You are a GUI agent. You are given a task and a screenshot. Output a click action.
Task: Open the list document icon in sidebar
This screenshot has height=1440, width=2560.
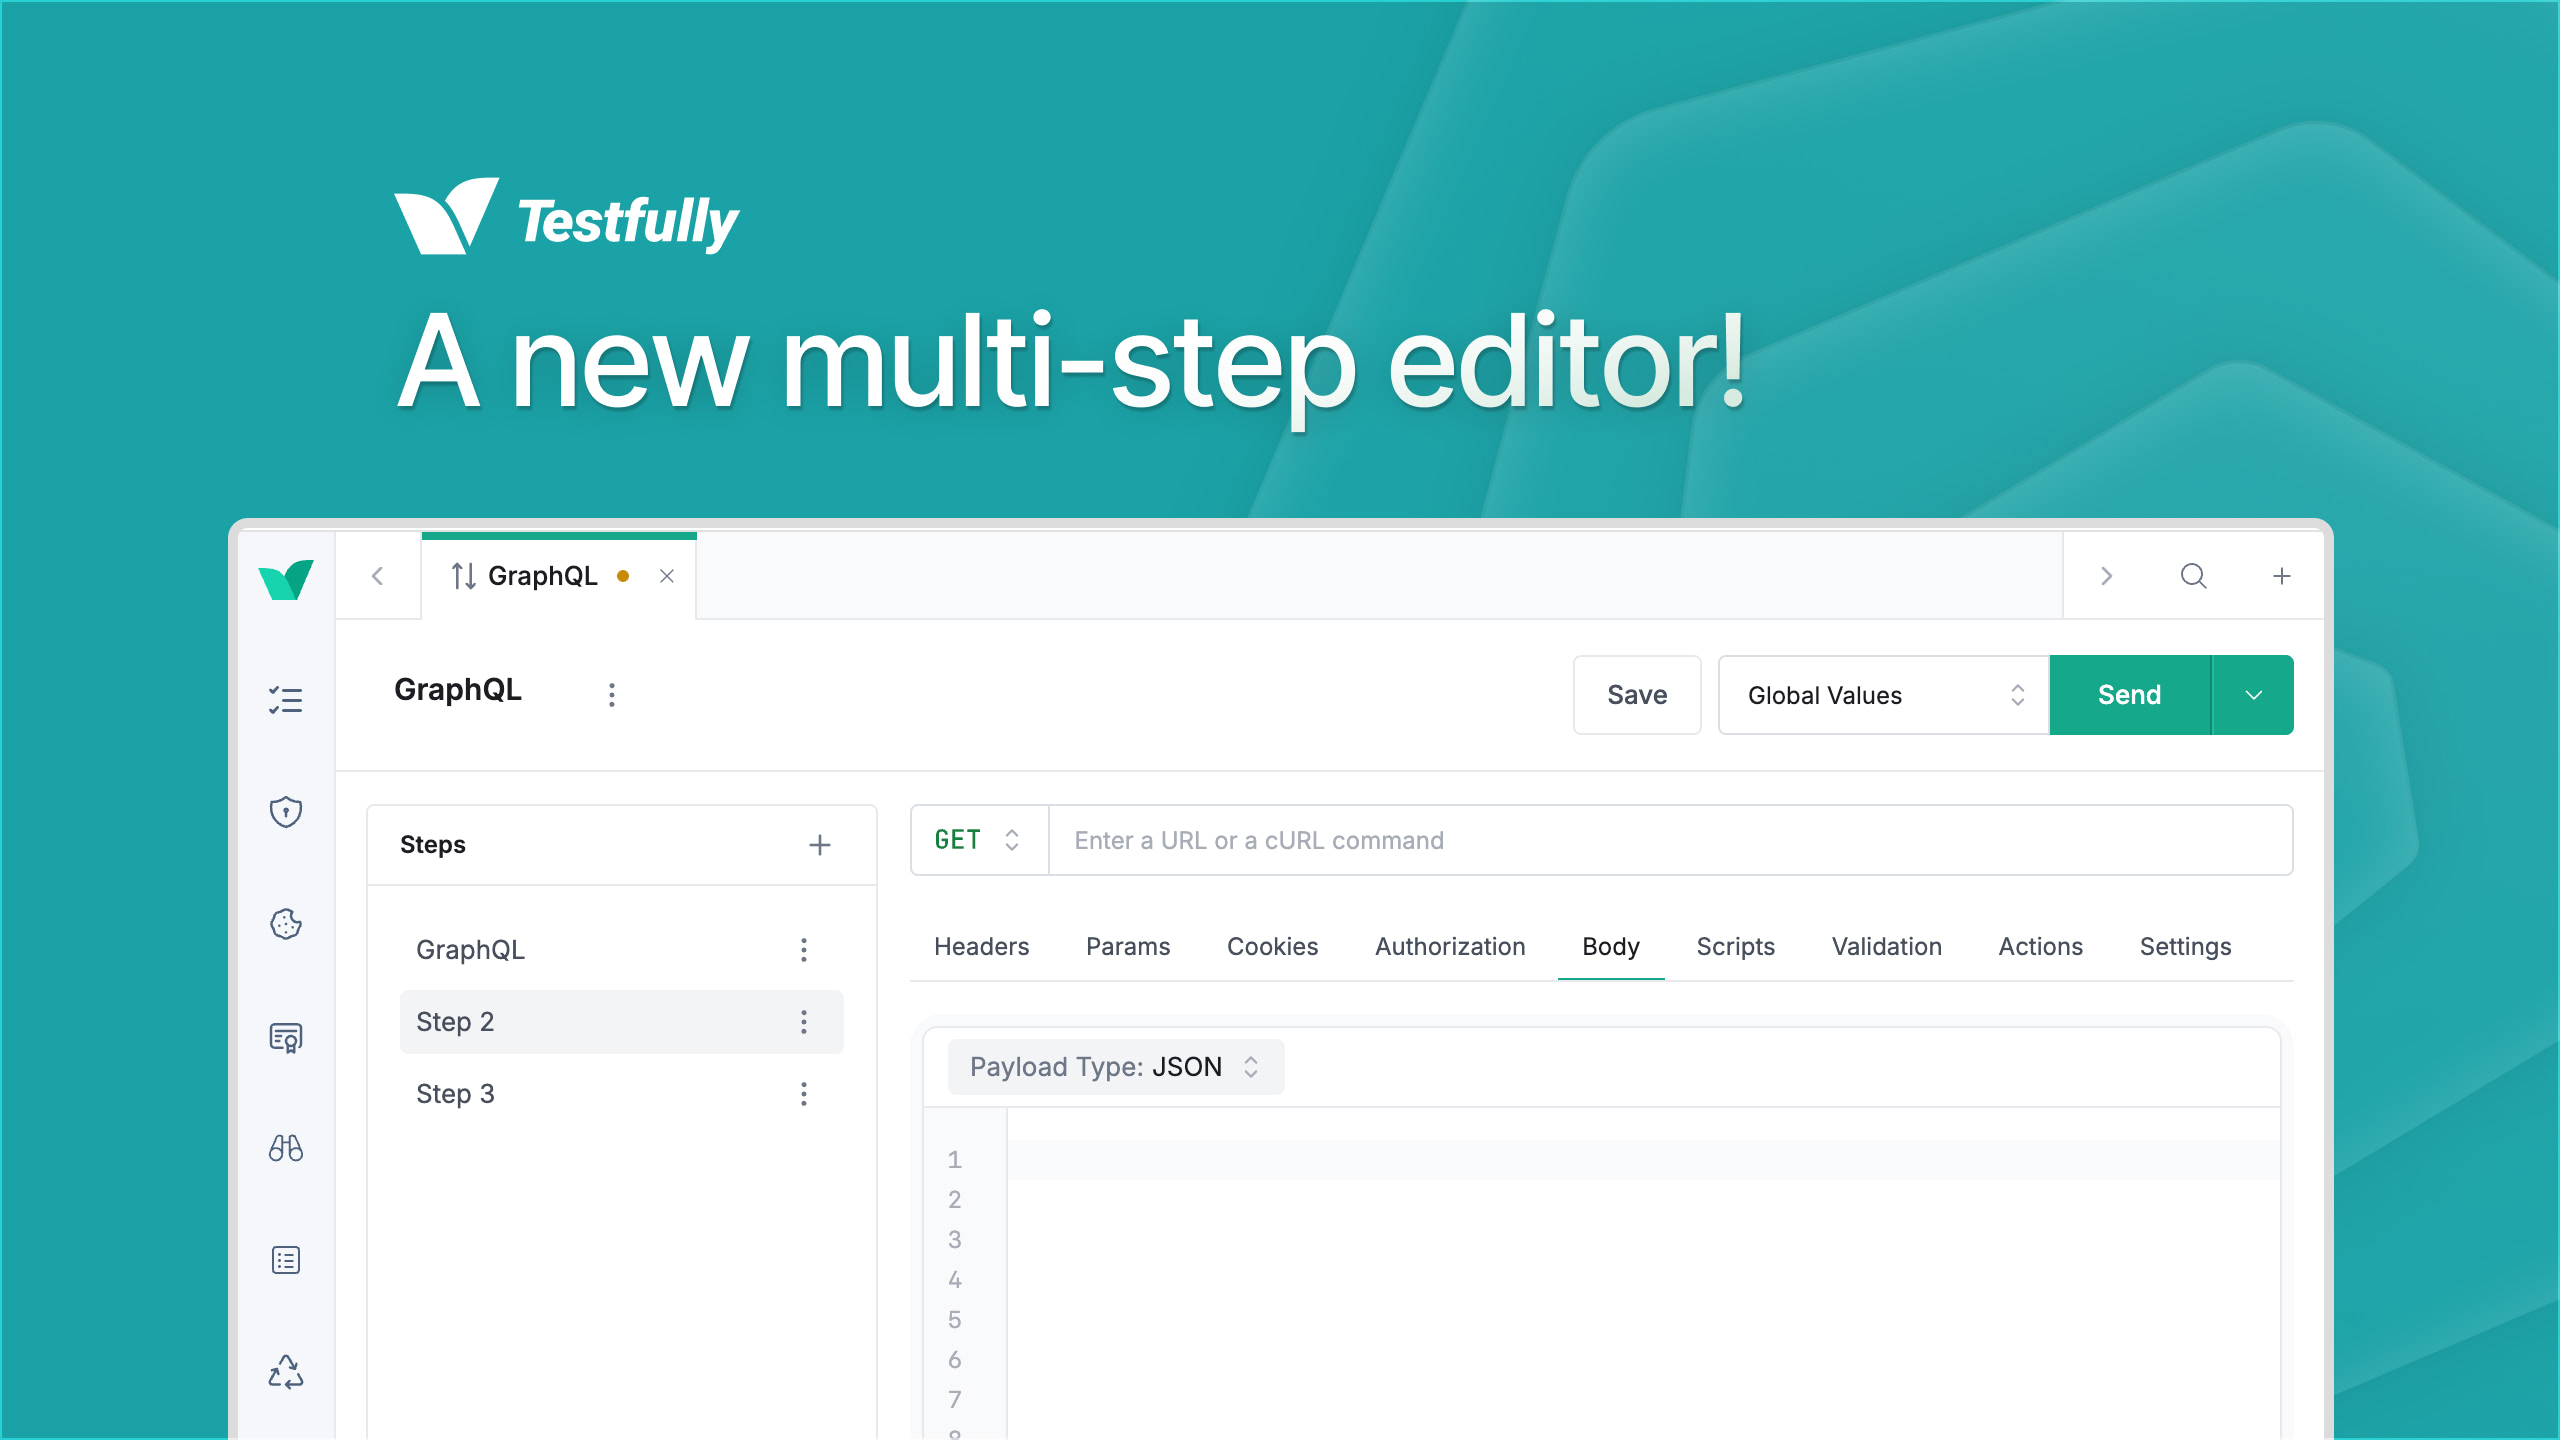click(286, 1260)
